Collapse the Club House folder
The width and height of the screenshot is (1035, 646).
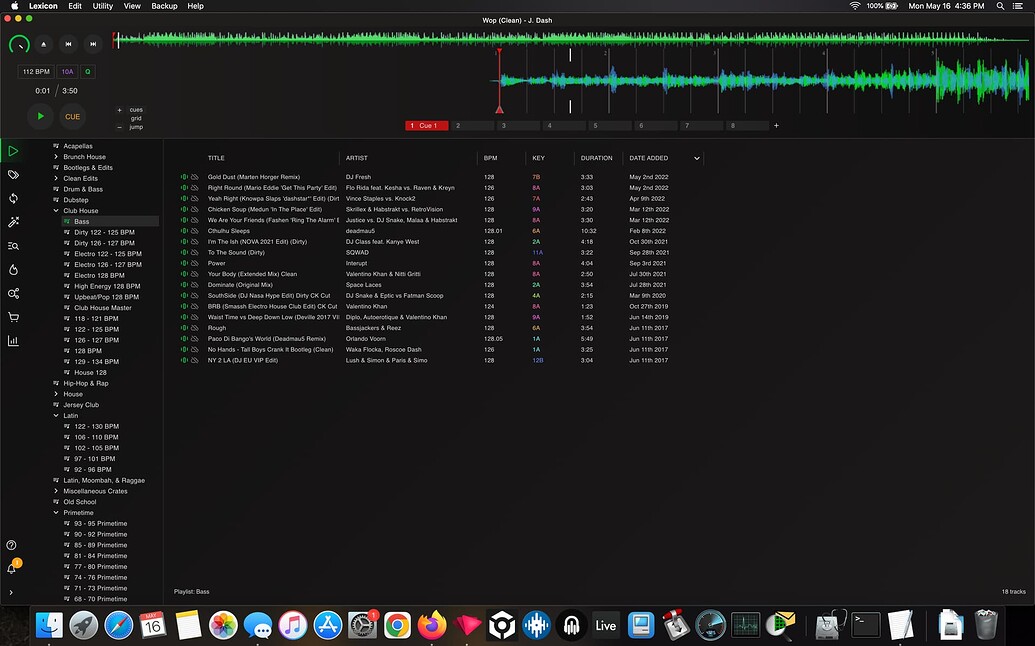click(x=56, y=209)
